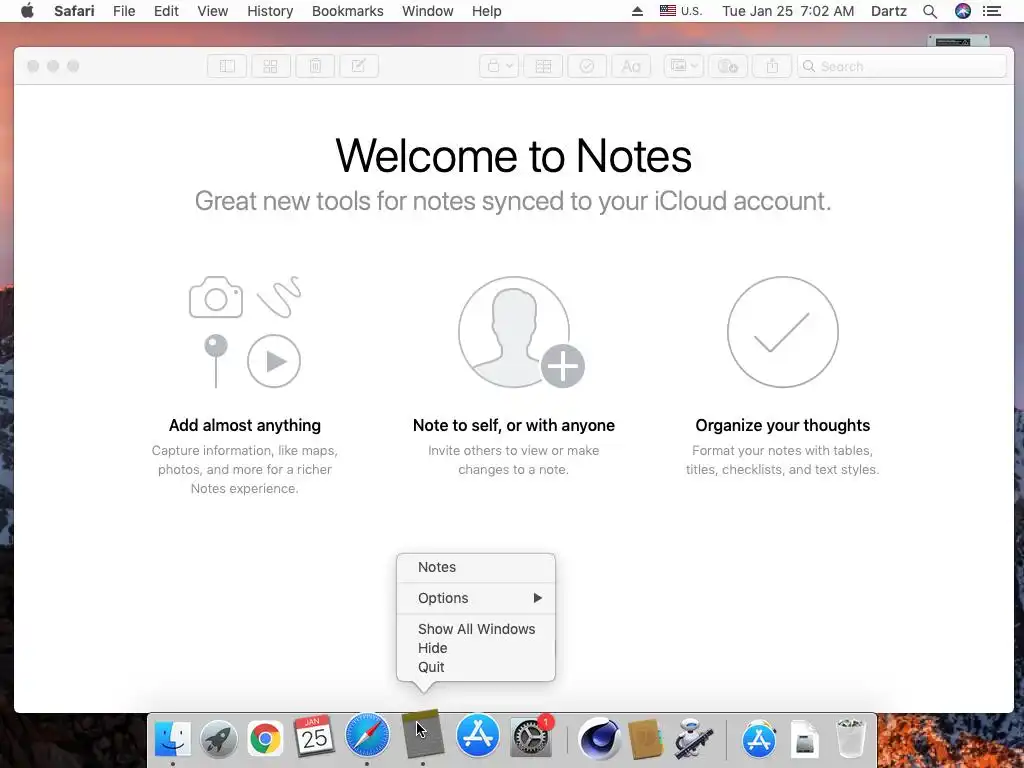
Task: Click the person with plus illustration
Action: [520, 332]
